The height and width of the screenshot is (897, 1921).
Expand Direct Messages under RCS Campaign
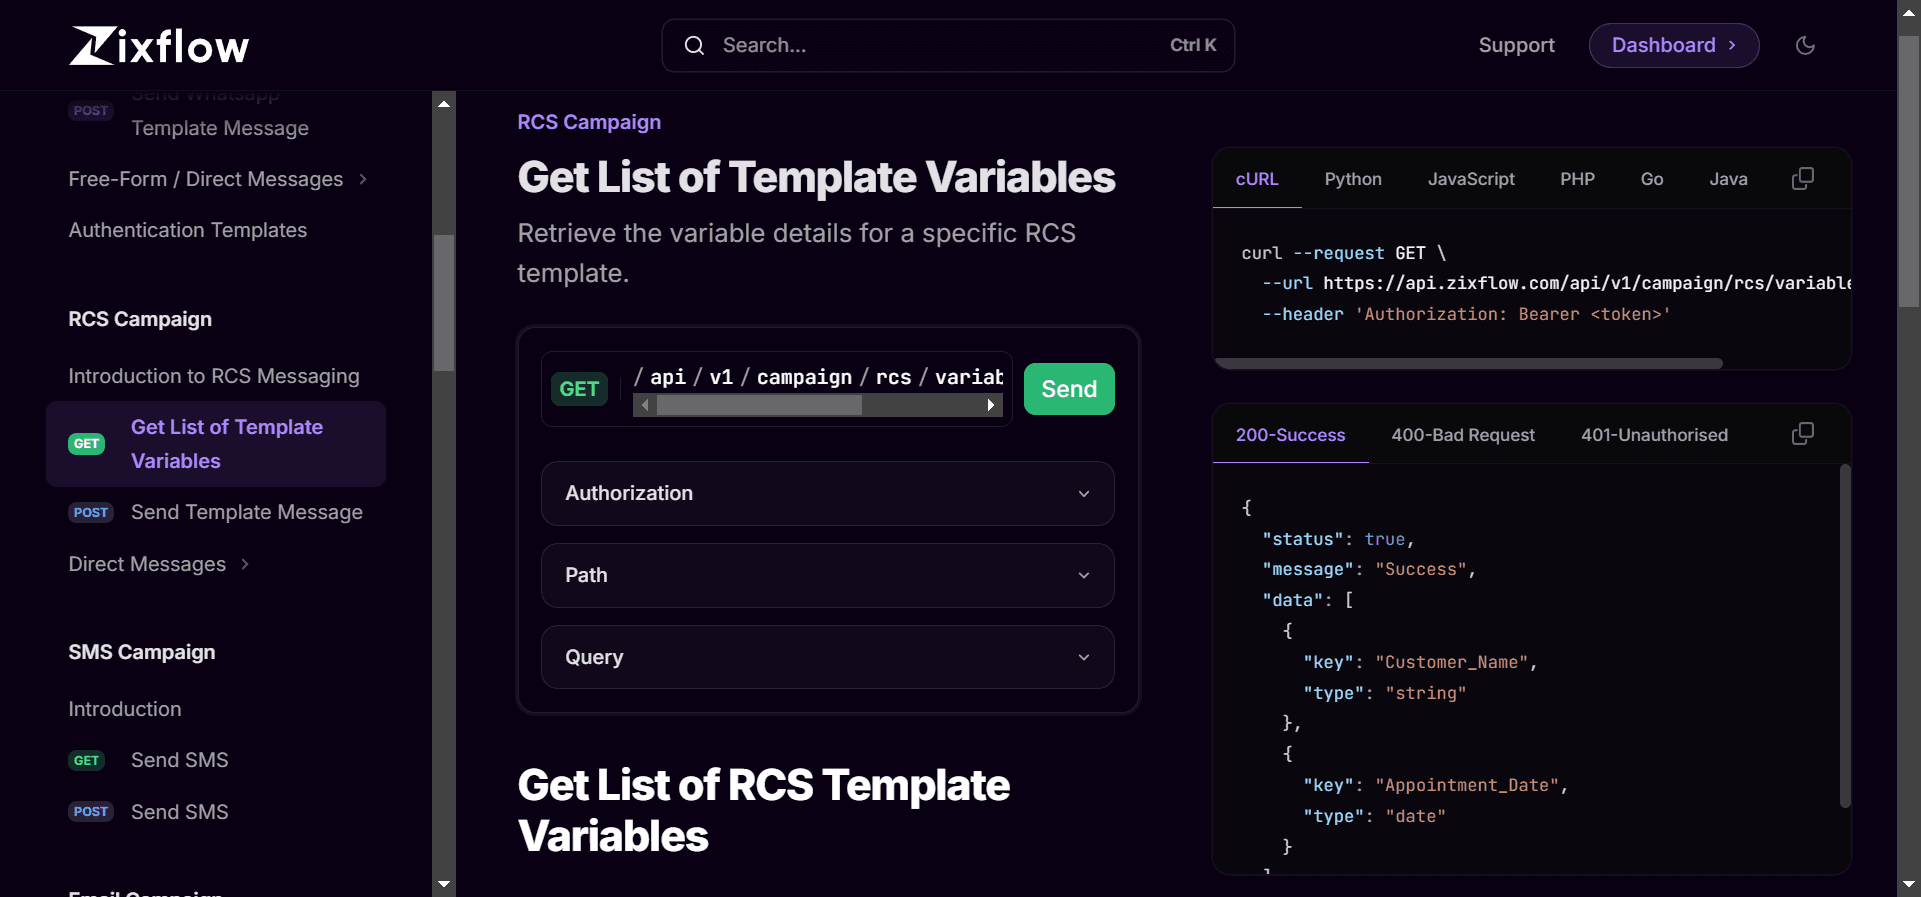[158, 564]
